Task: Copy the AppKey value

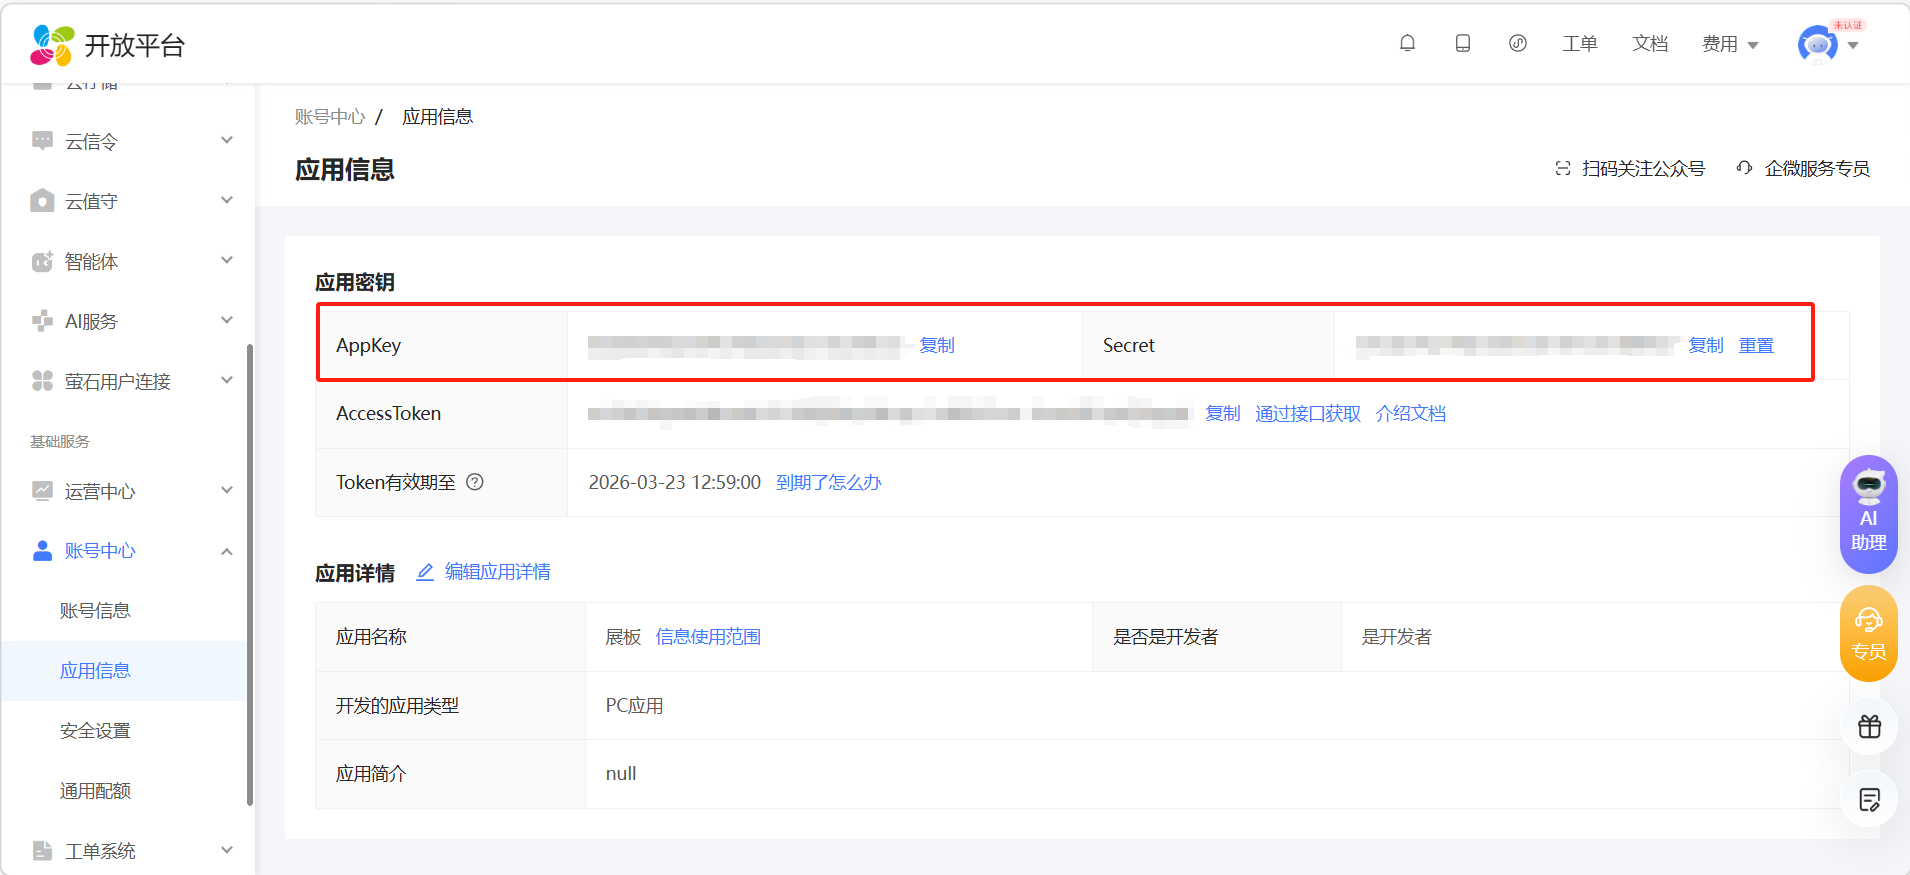Action: [x=936, y=345]
